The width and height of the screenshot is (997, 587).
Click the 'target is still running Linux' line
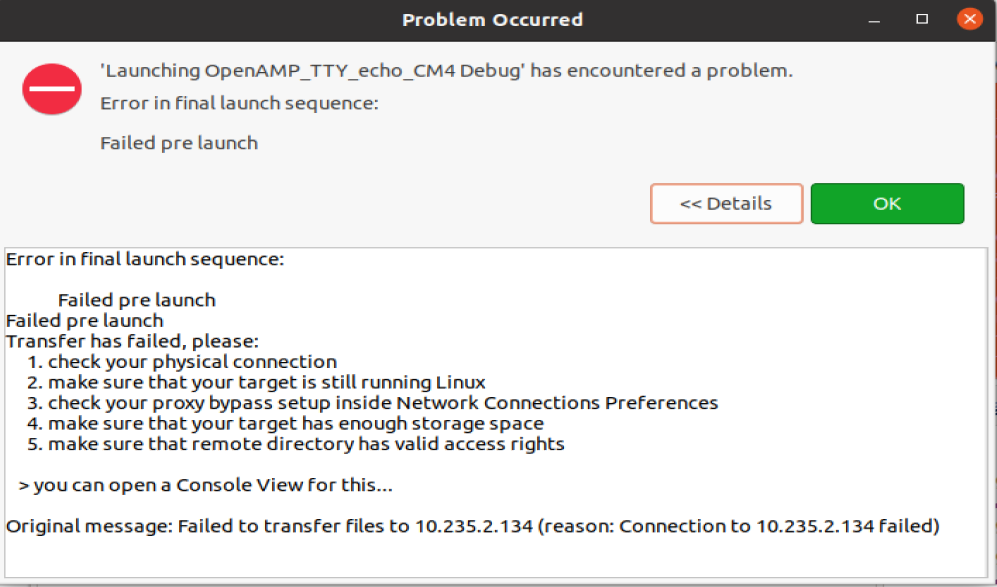[256, 382]
